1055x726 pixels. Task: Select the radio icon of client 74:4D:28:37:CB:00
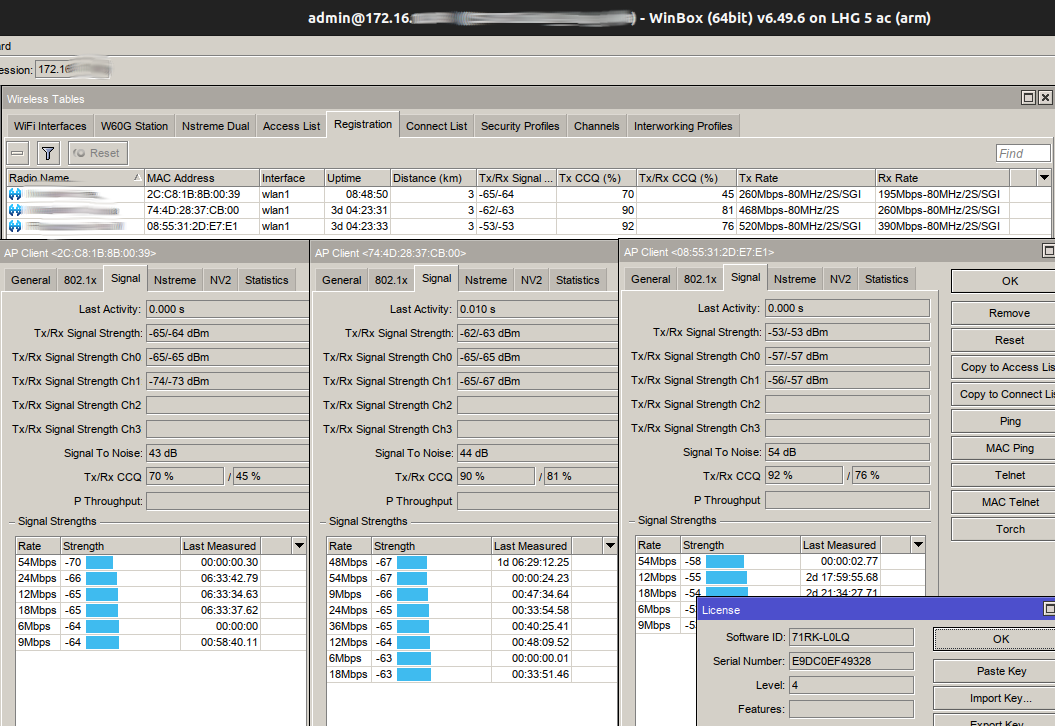15,210
